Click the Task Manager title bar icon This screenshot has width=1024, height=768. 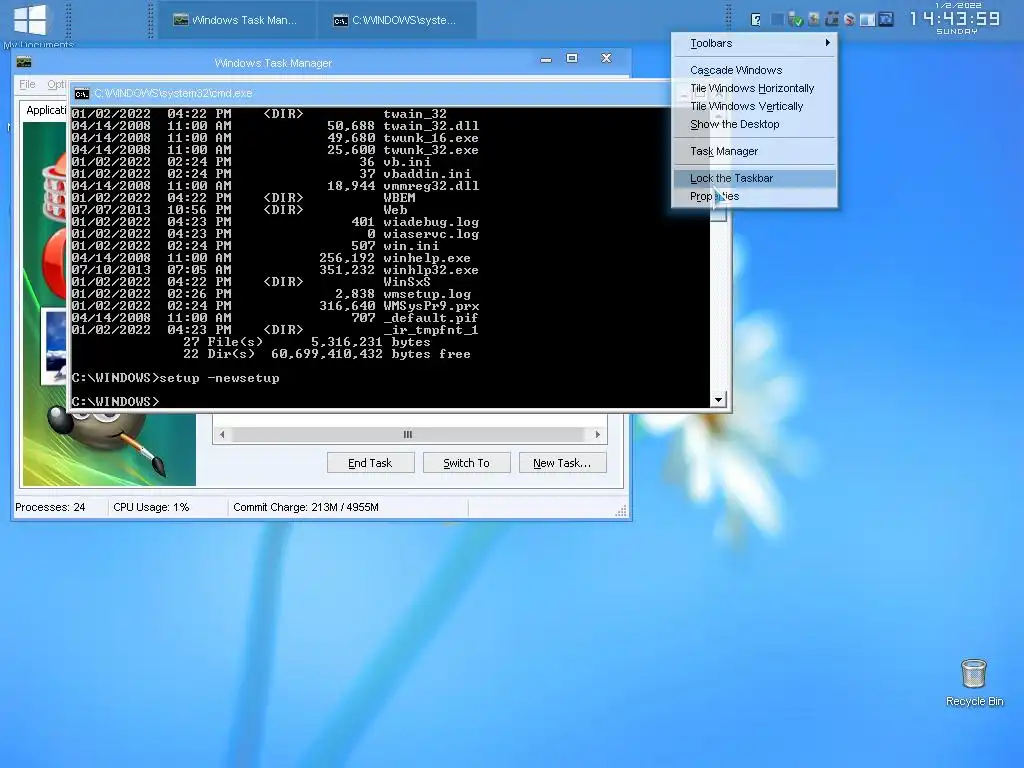tap(24, 63)
